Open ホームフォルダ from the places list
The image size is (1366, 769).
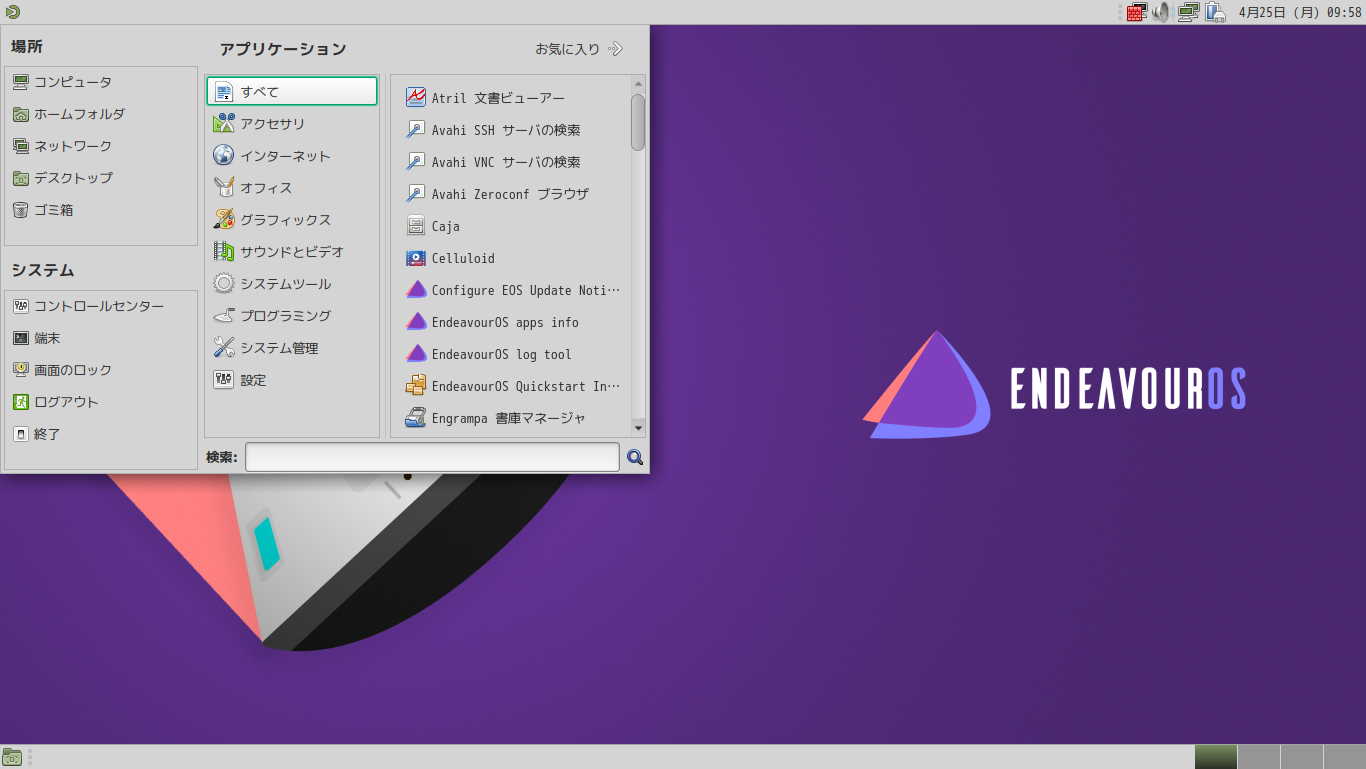click(x=101, y=114)
